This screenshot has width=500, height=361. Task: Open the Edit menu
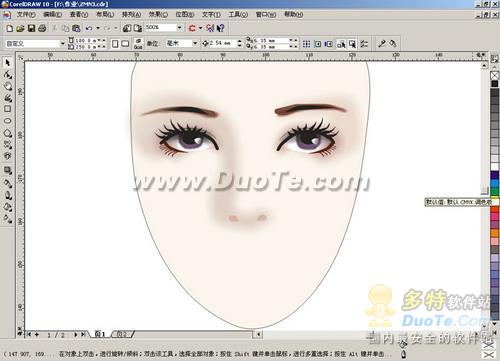tap(53, 14)
